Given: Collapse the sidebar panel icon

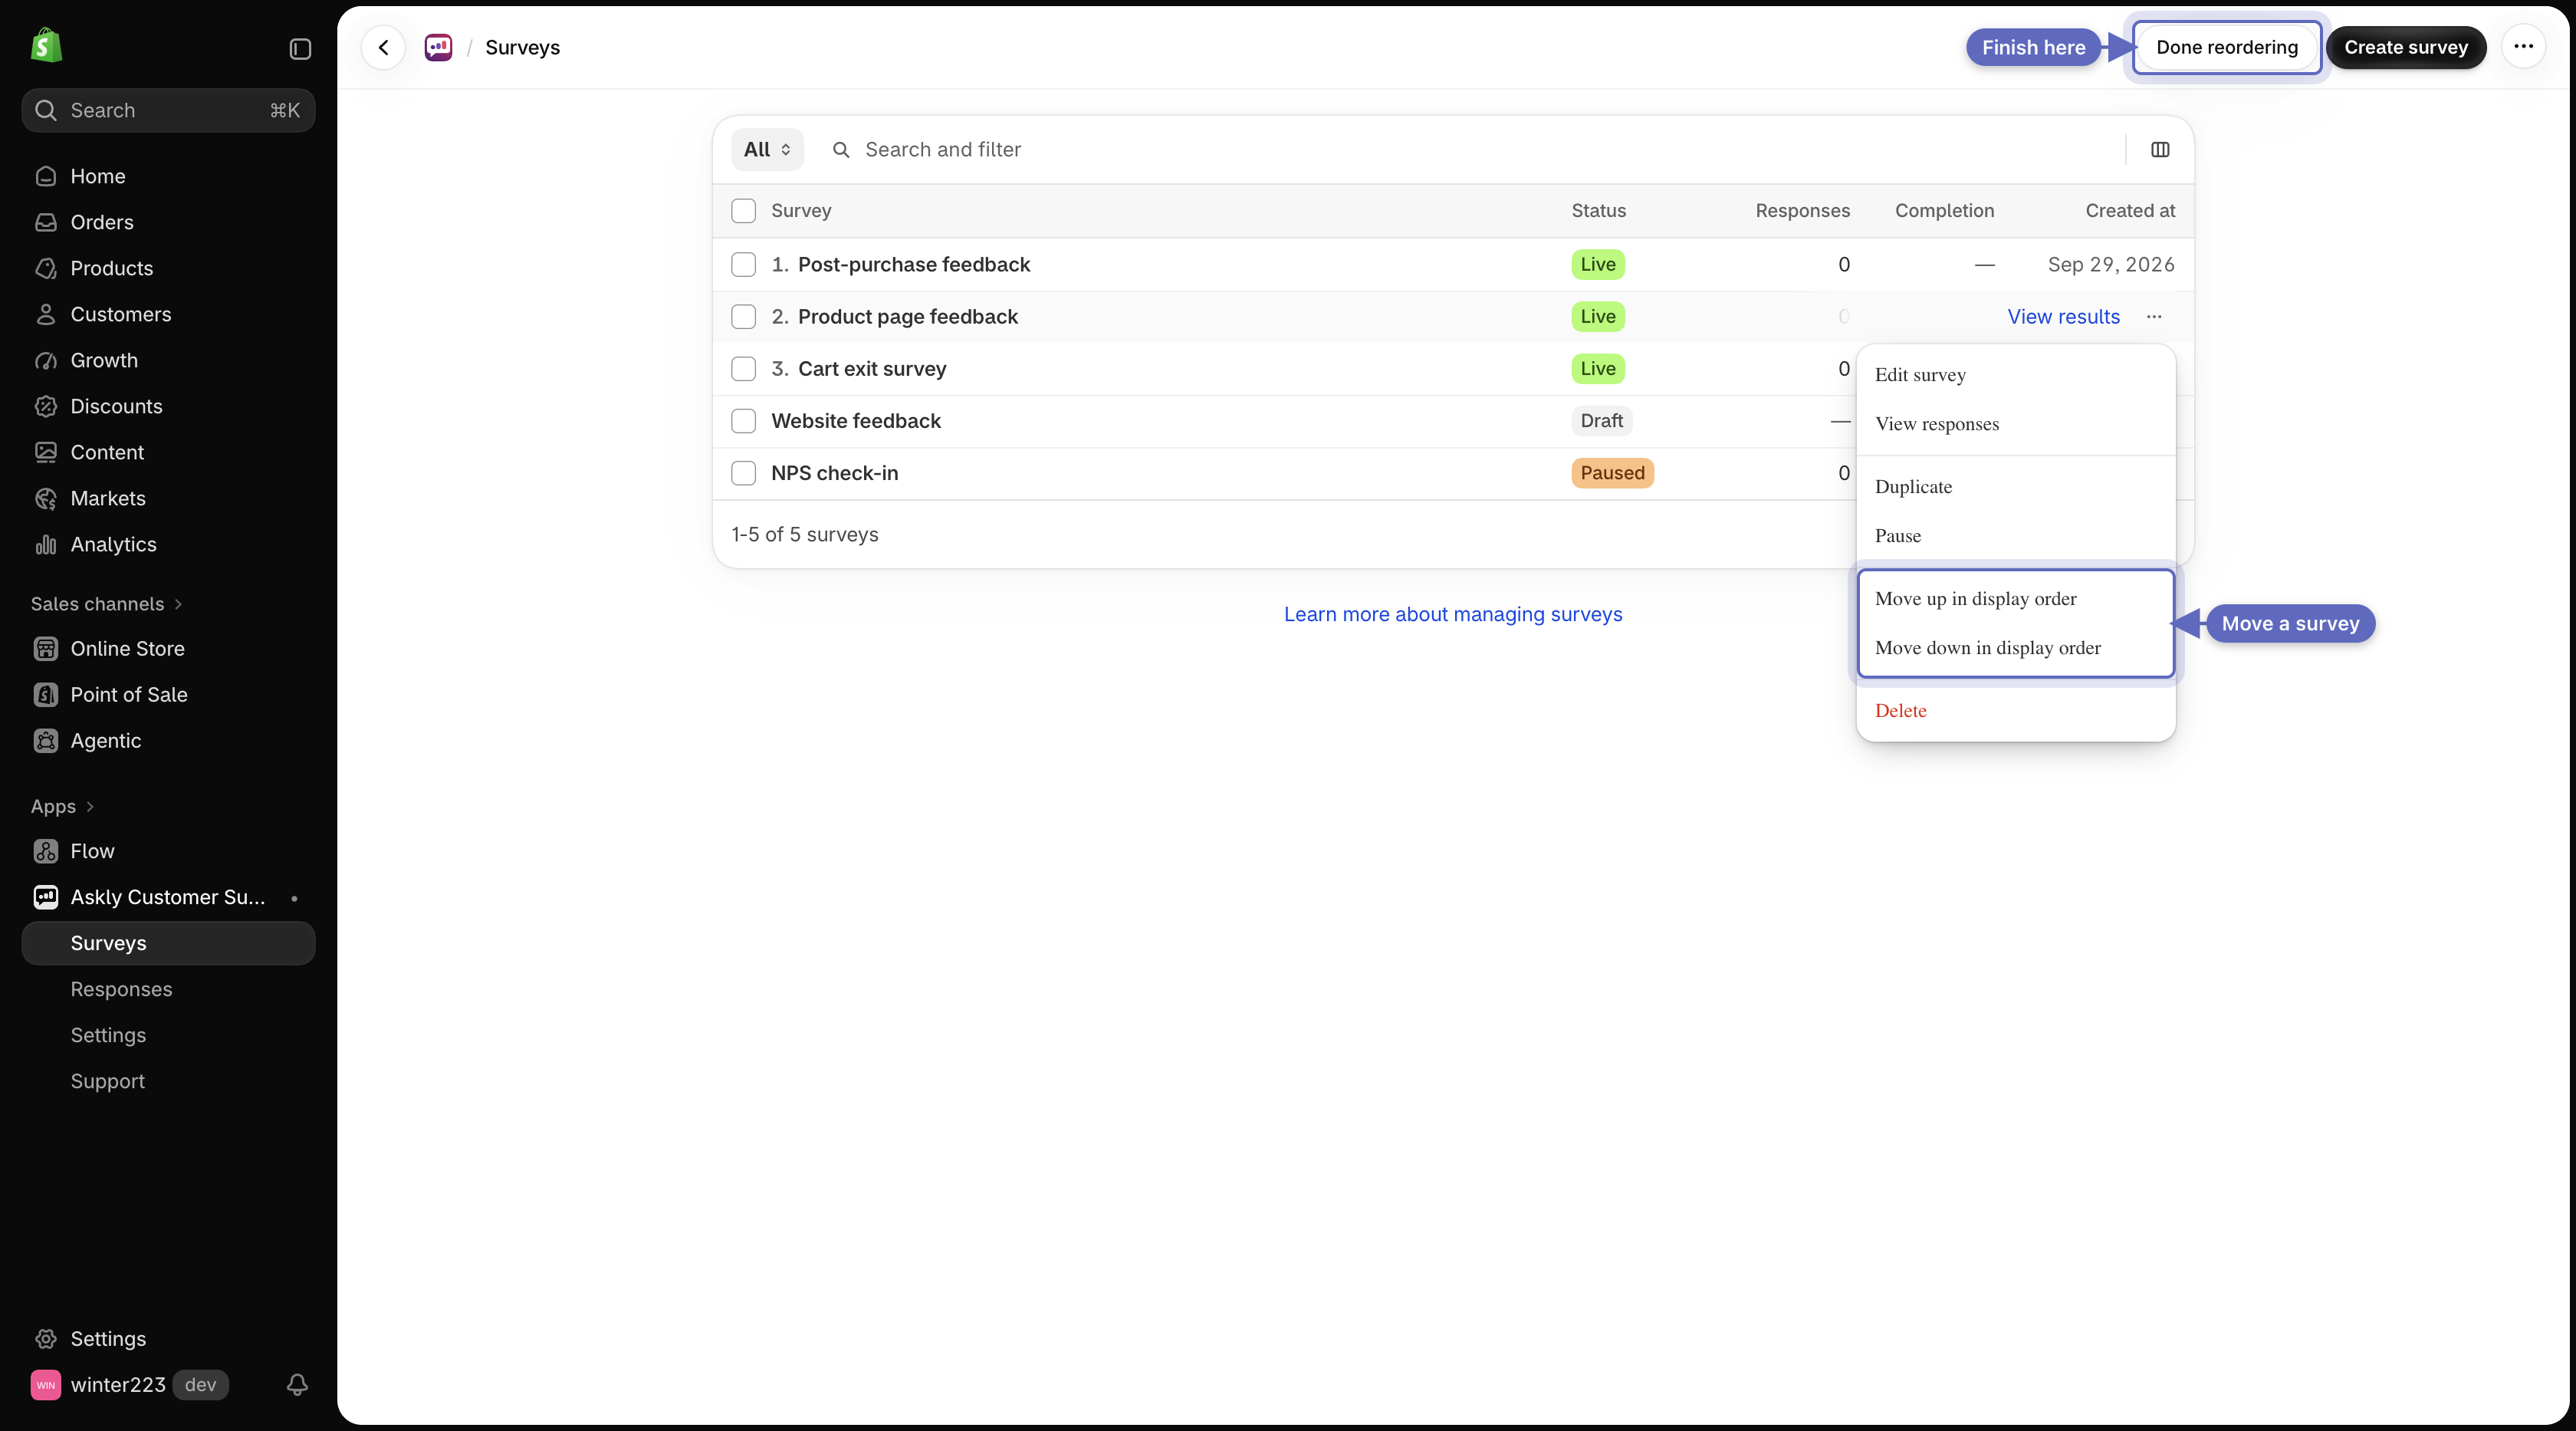Looking at the screenshot, I should point(300,49).
